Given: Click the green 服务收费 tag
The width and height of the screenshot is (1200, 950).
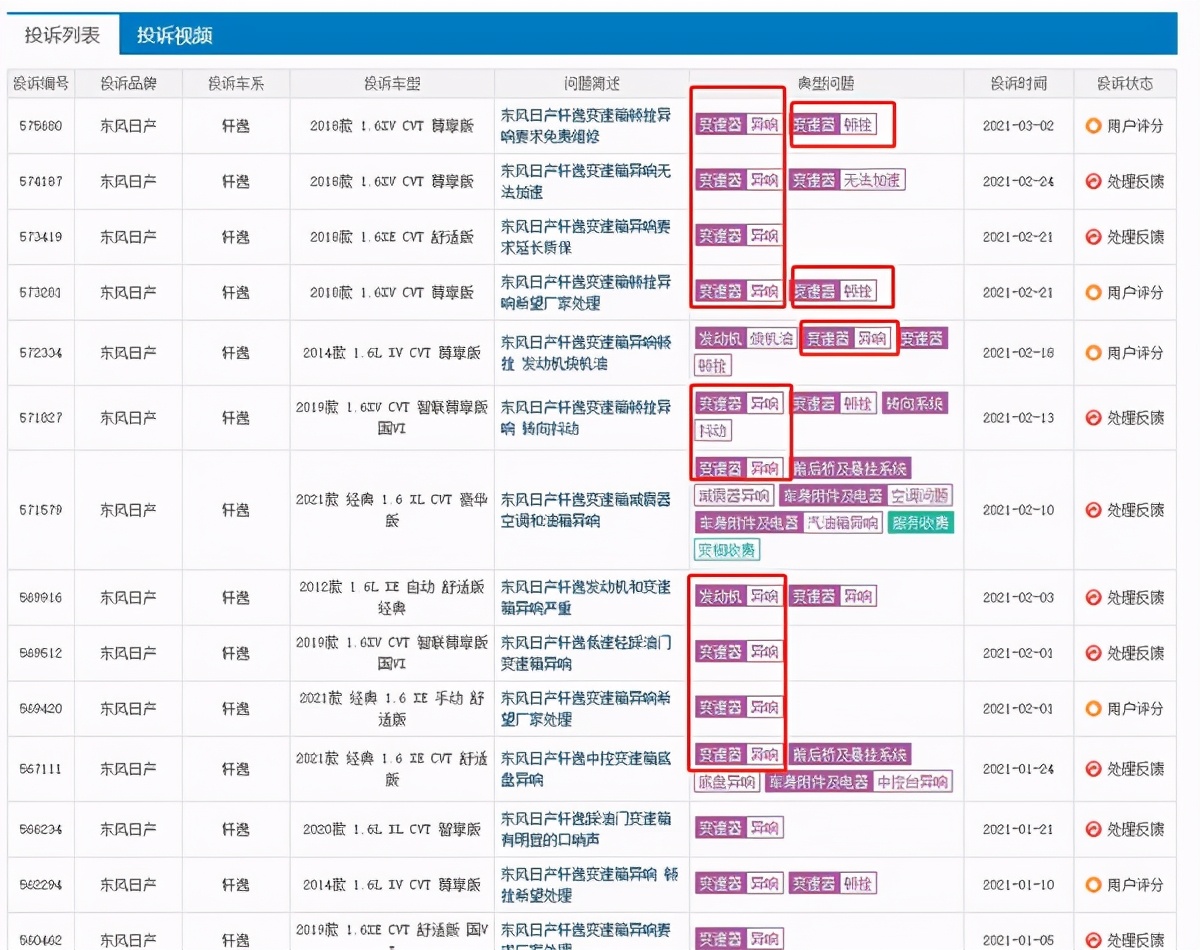Looking at the screenshot, I should click(x=920, y=523).
